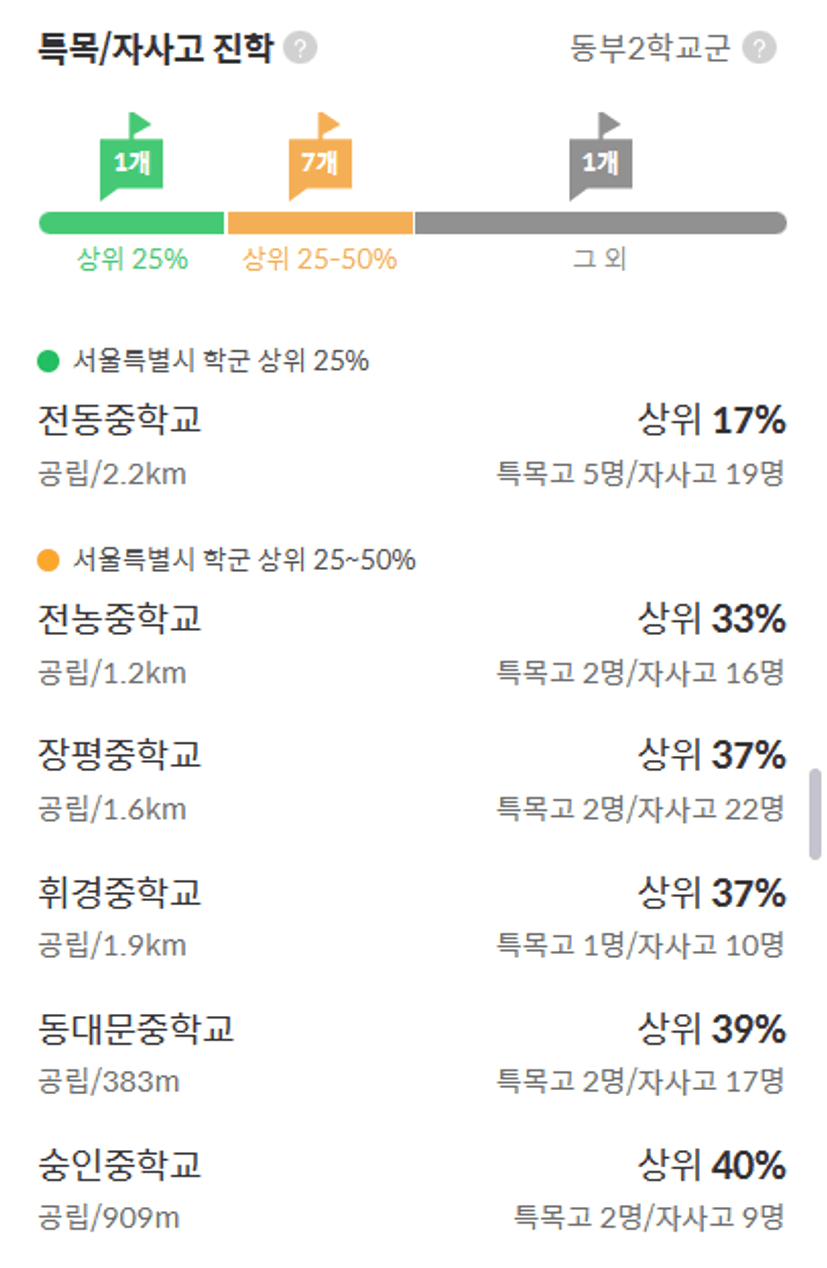Select the green 1개 flag marker

point(131,156)
